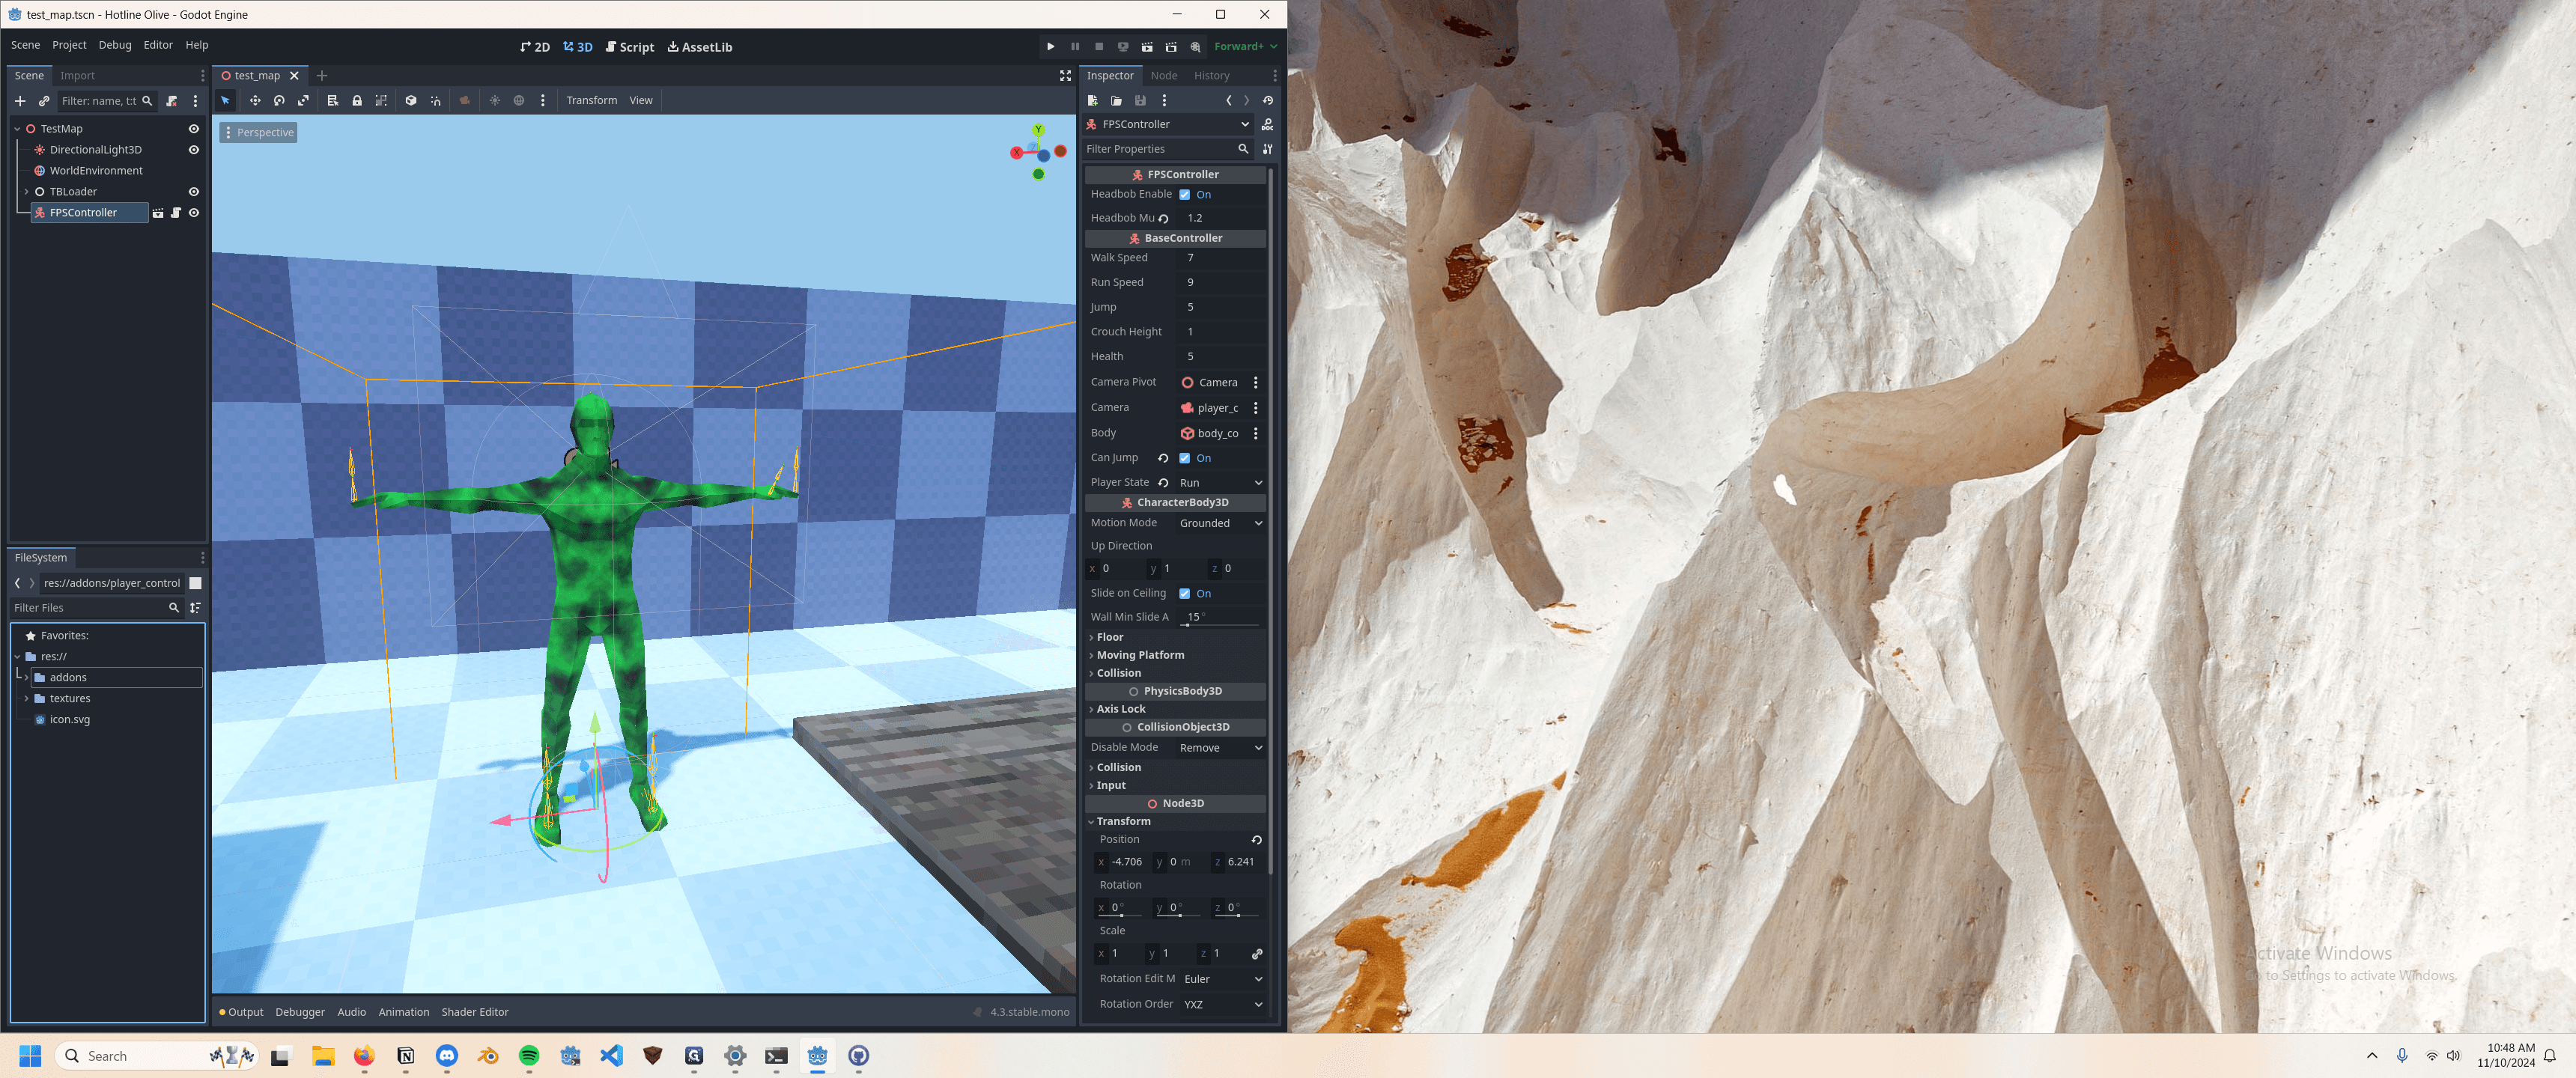This screenshot has width=2576, height=1078.
Task: Uncheck the Headbob Enable checkbox
Action: click(1185, 195)
